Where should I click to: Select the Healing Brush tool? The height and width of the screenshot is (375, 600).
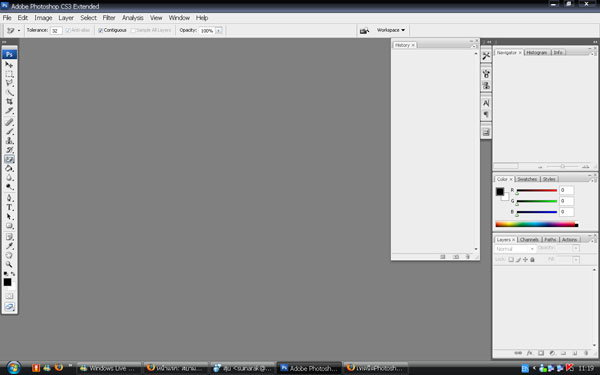(9, 122)
